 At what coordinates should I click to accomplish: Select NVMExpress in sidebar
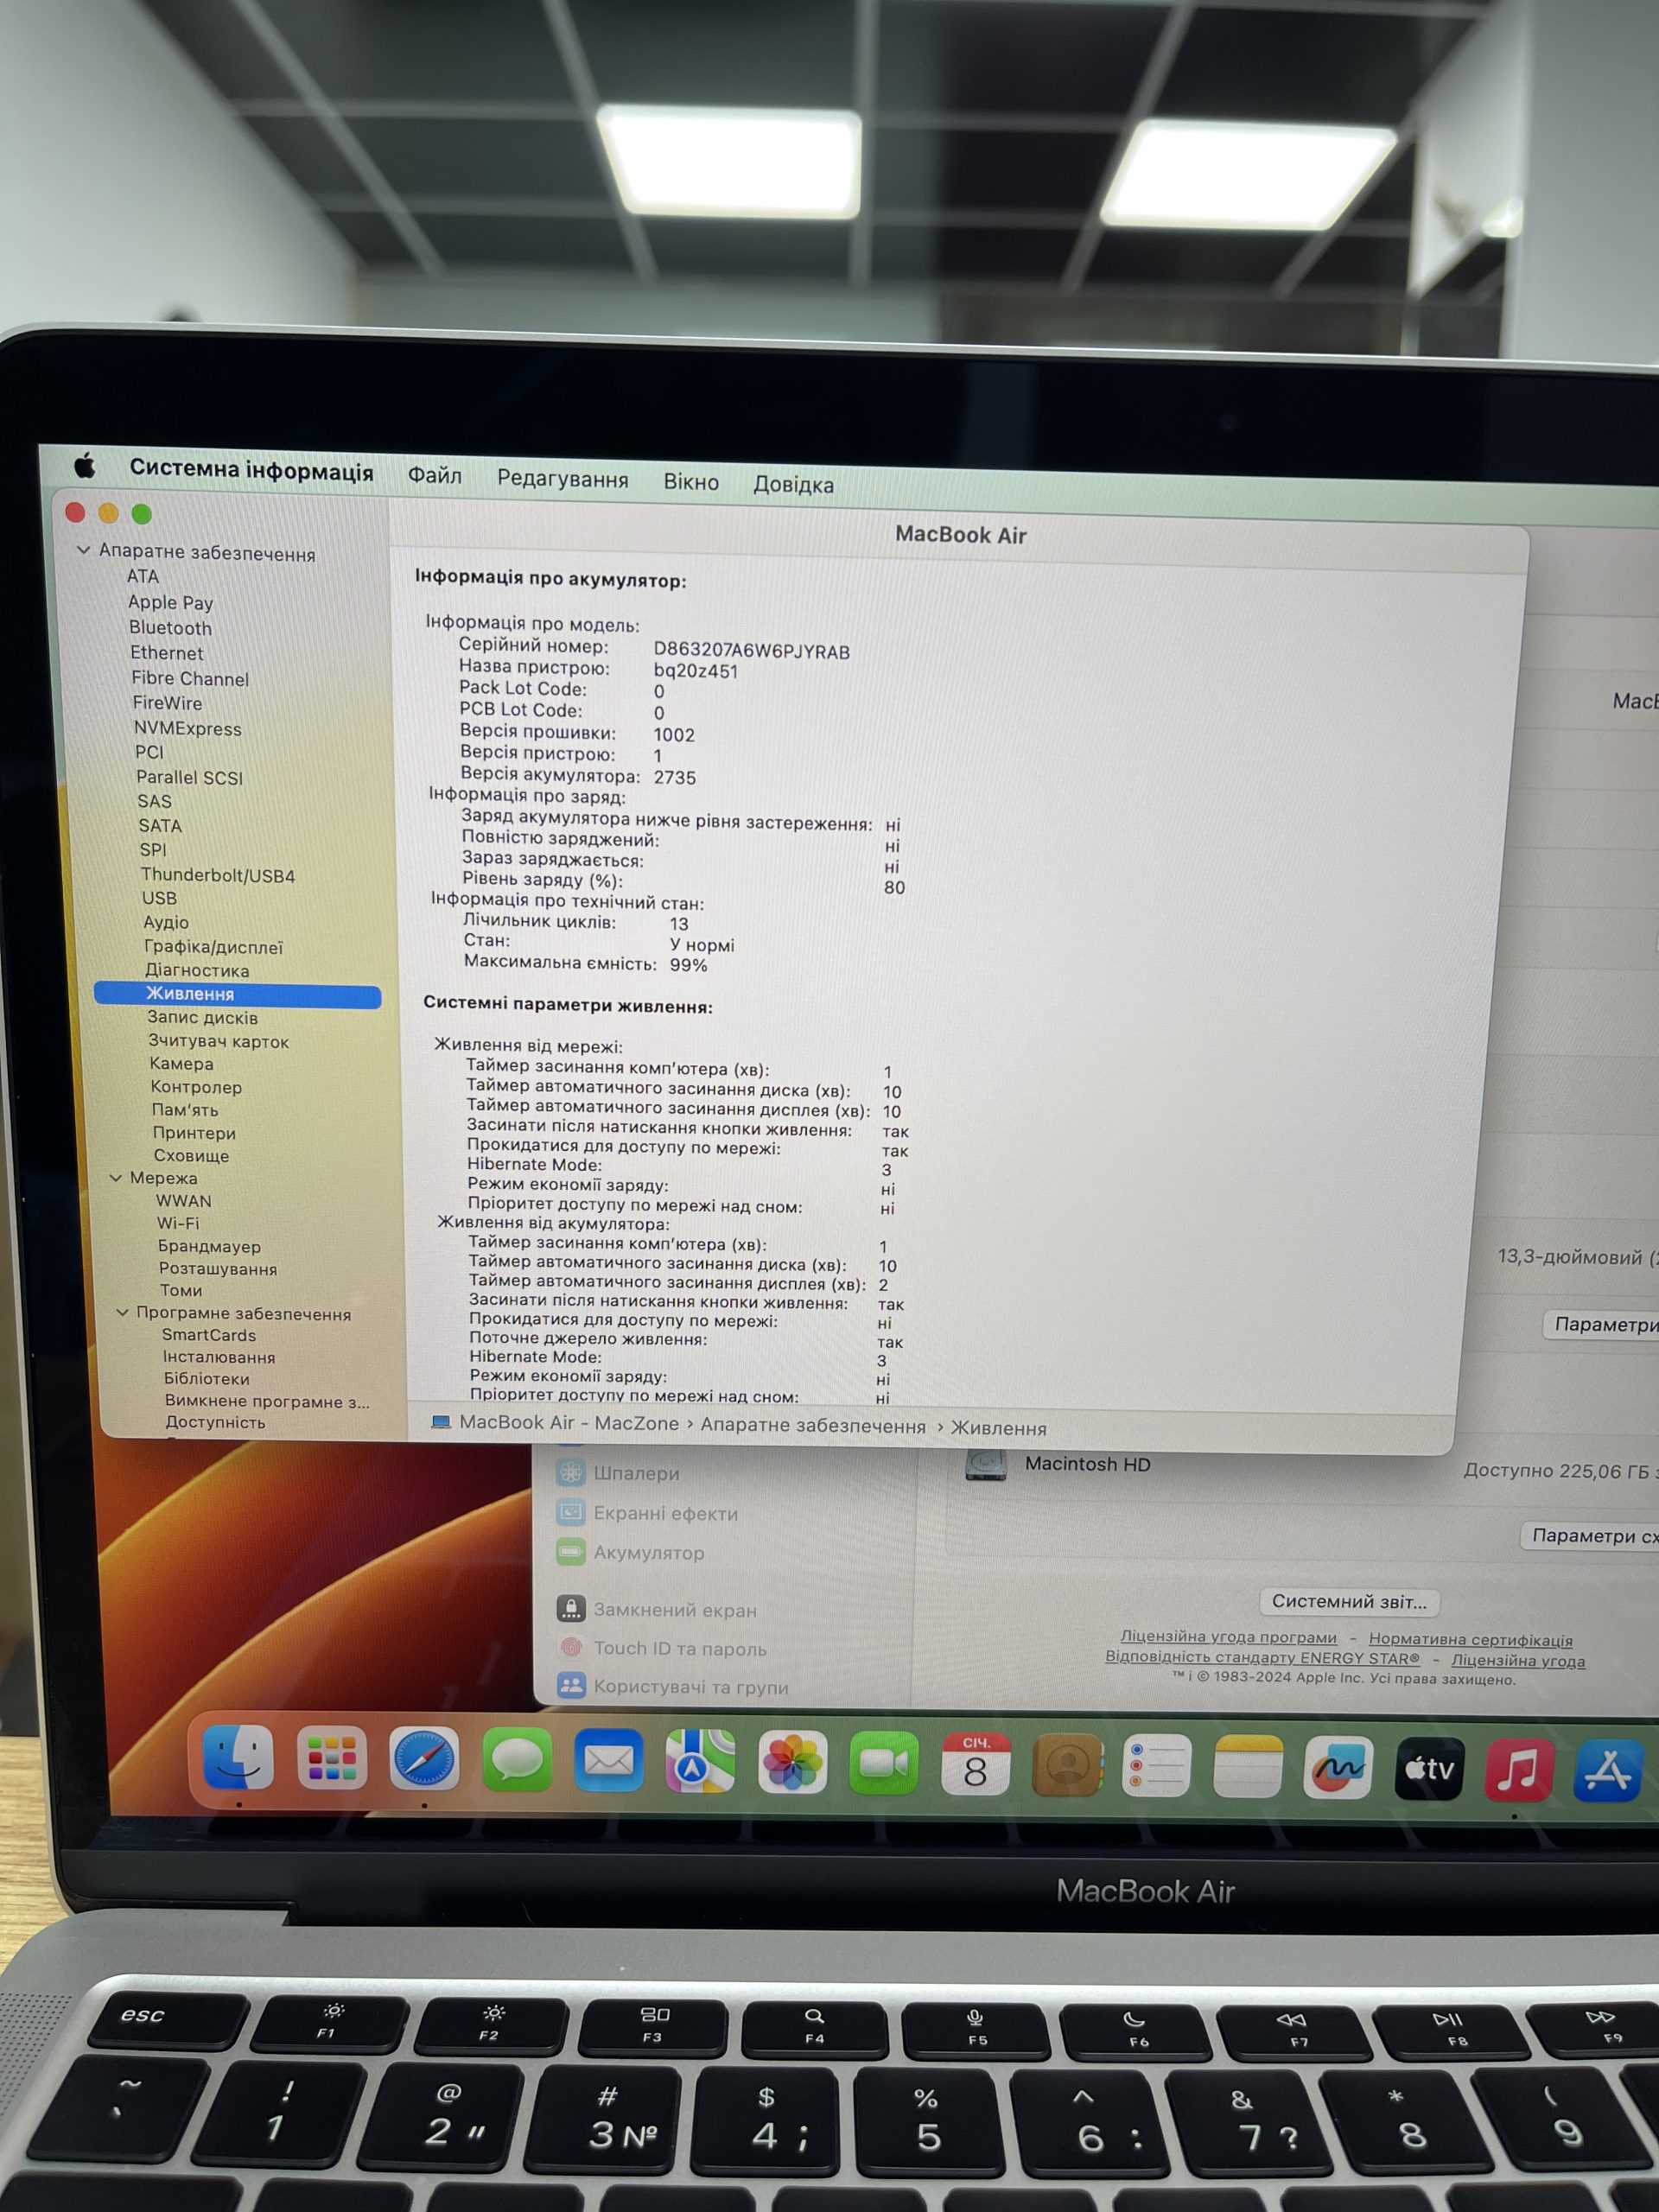(x=188, y=728)
